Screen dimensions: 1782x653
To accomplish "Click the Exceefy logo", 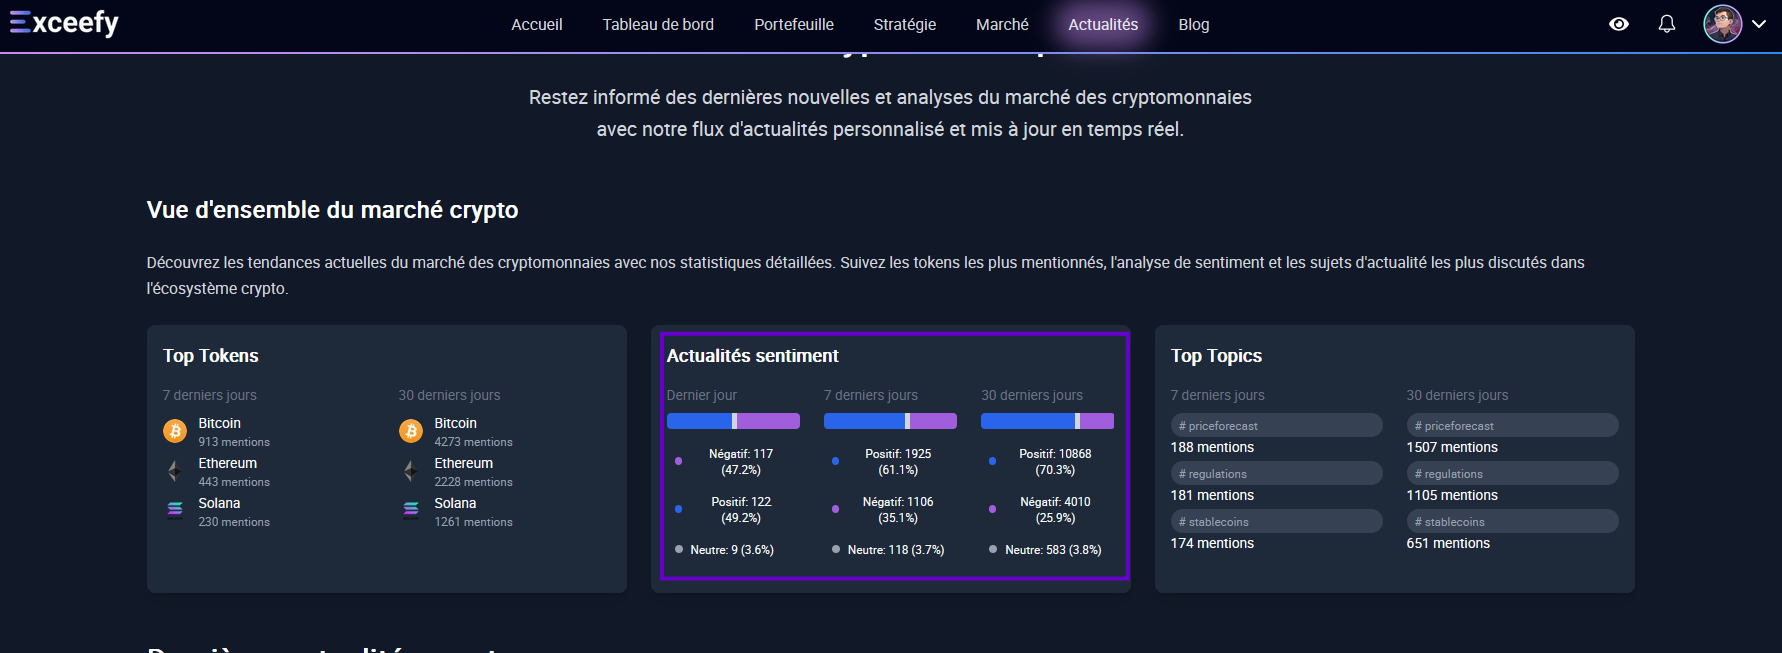I will click(64, 23).
